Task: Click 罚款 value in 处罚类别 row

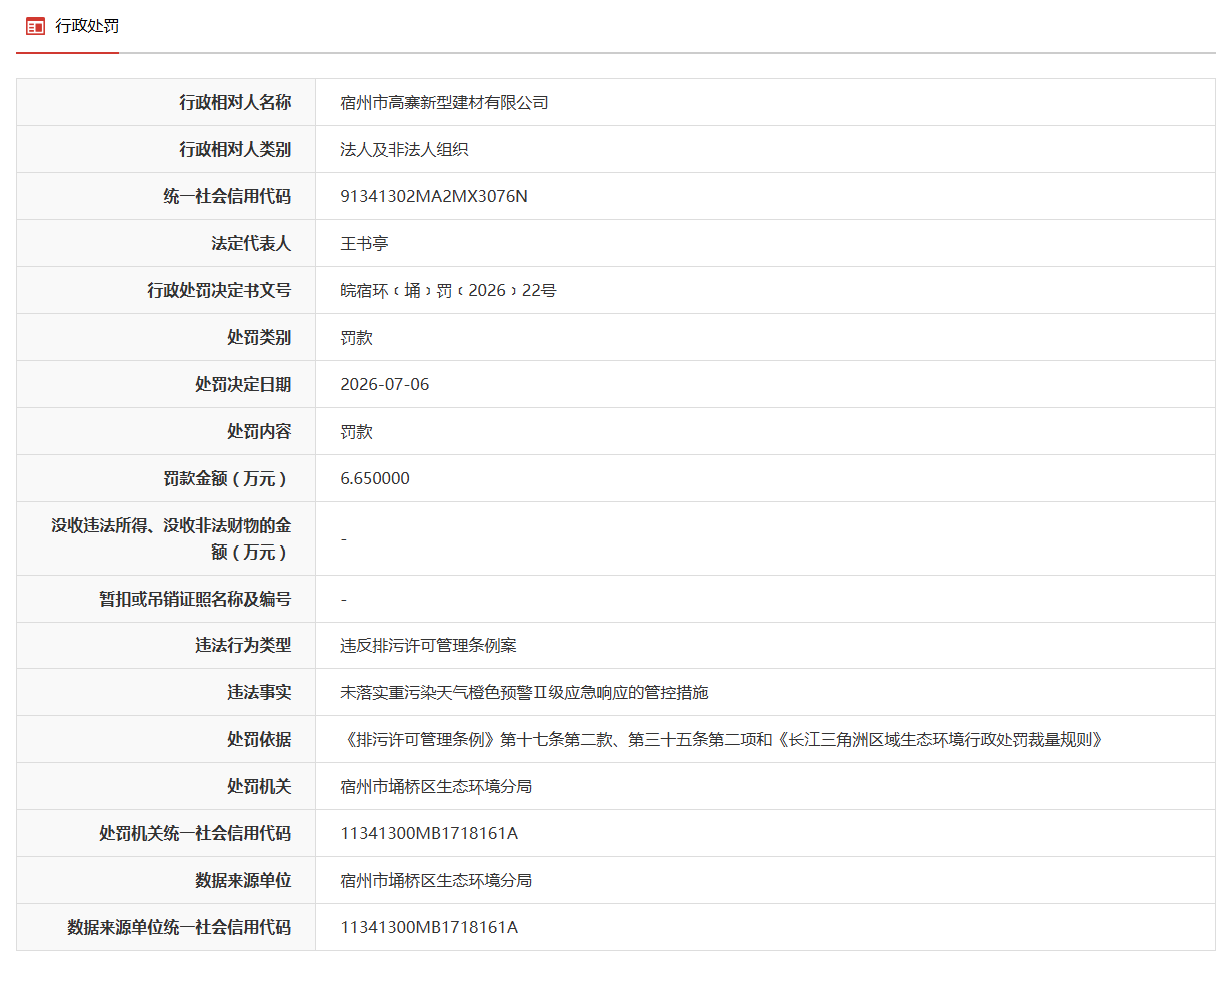Action: click(x=356, y=337)
